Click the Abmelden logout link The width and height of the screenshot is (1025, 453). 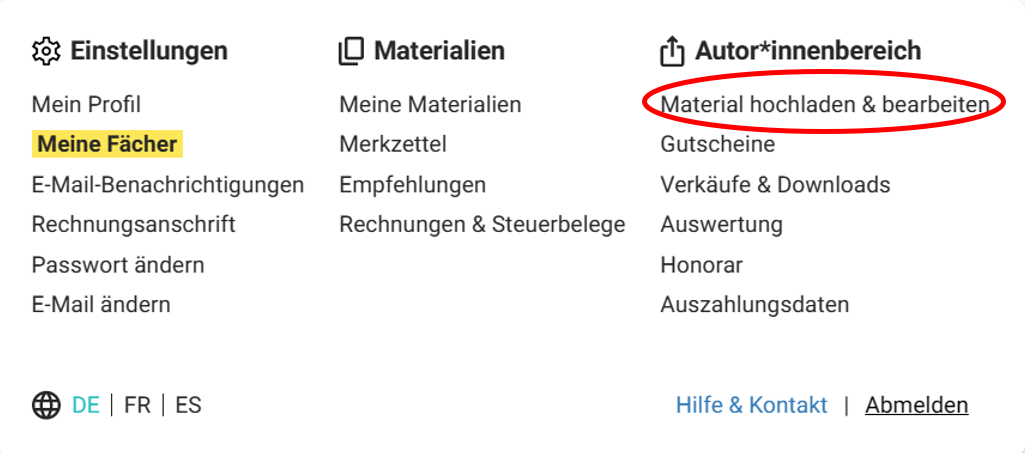916,405
